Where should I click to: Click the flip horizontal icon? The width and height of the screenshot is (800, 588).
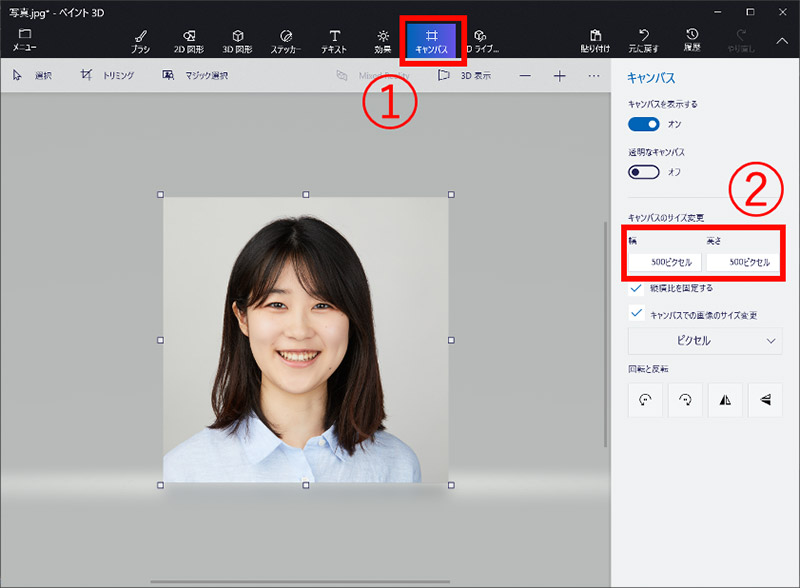click(723, 399)
